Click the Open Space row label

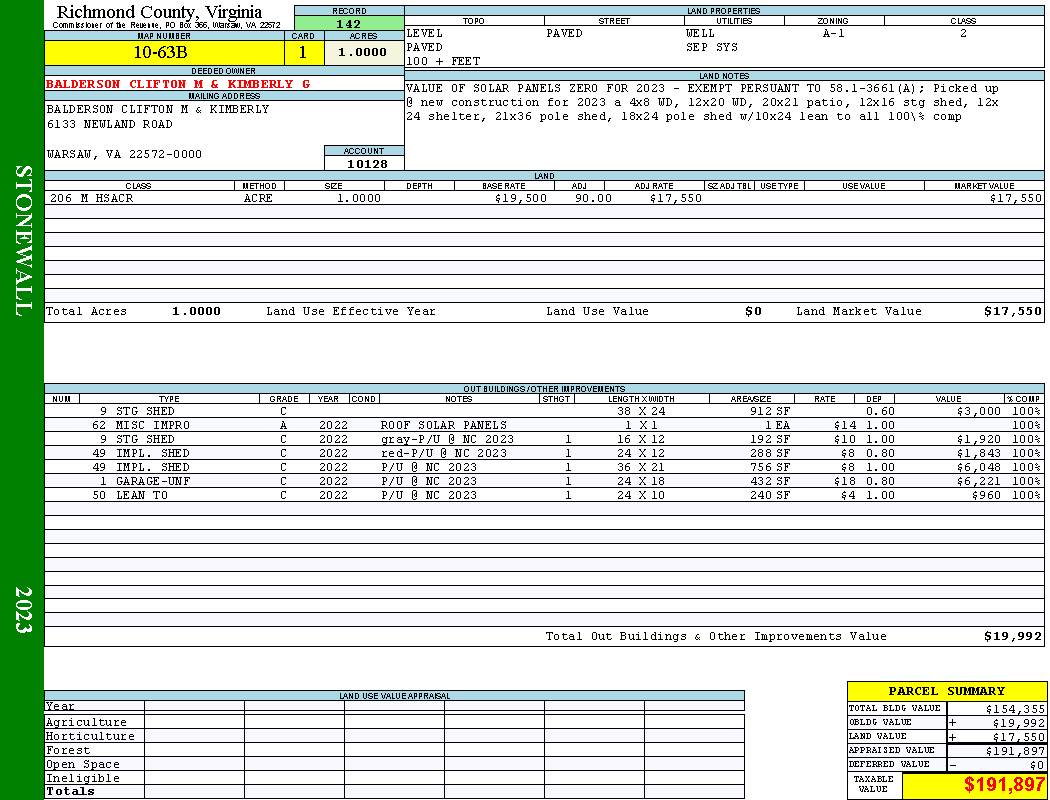[x=82, y=765]
